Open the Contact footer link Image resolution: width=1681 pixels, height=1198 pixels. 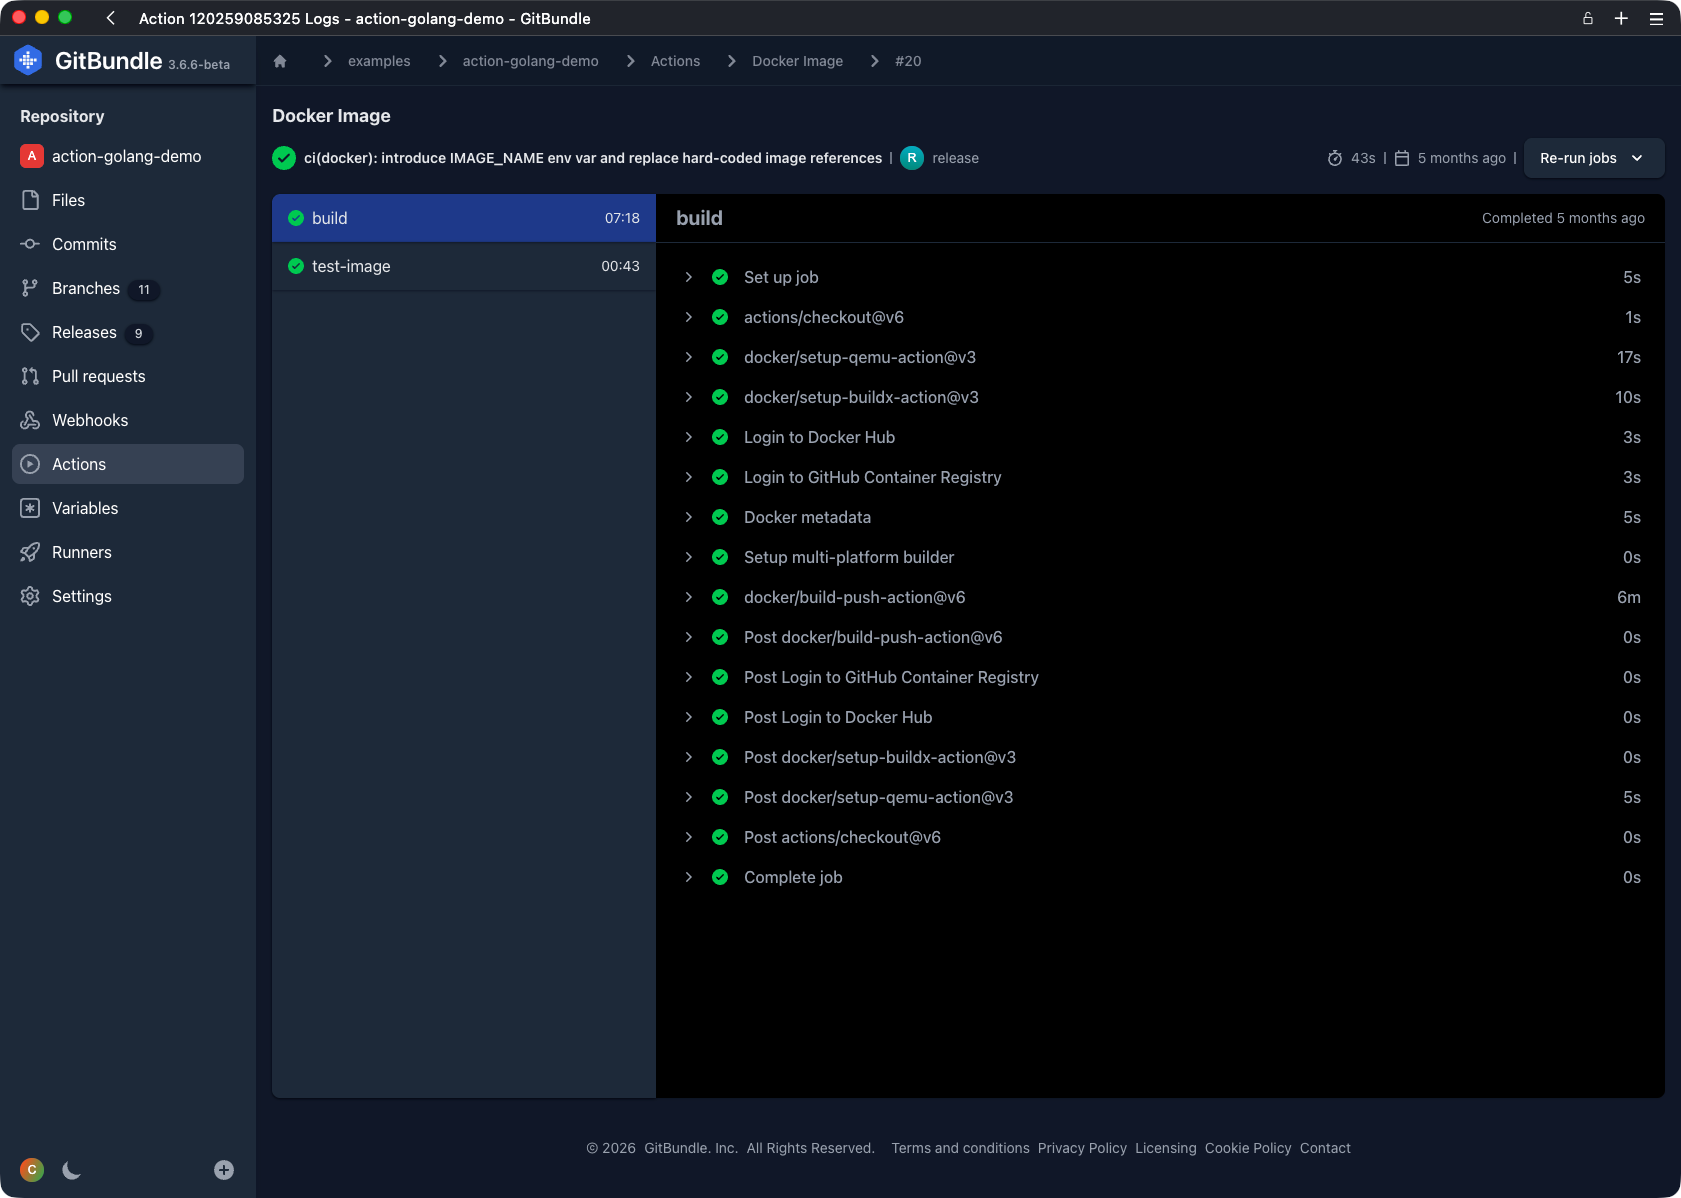(x=1325, y=1148)
